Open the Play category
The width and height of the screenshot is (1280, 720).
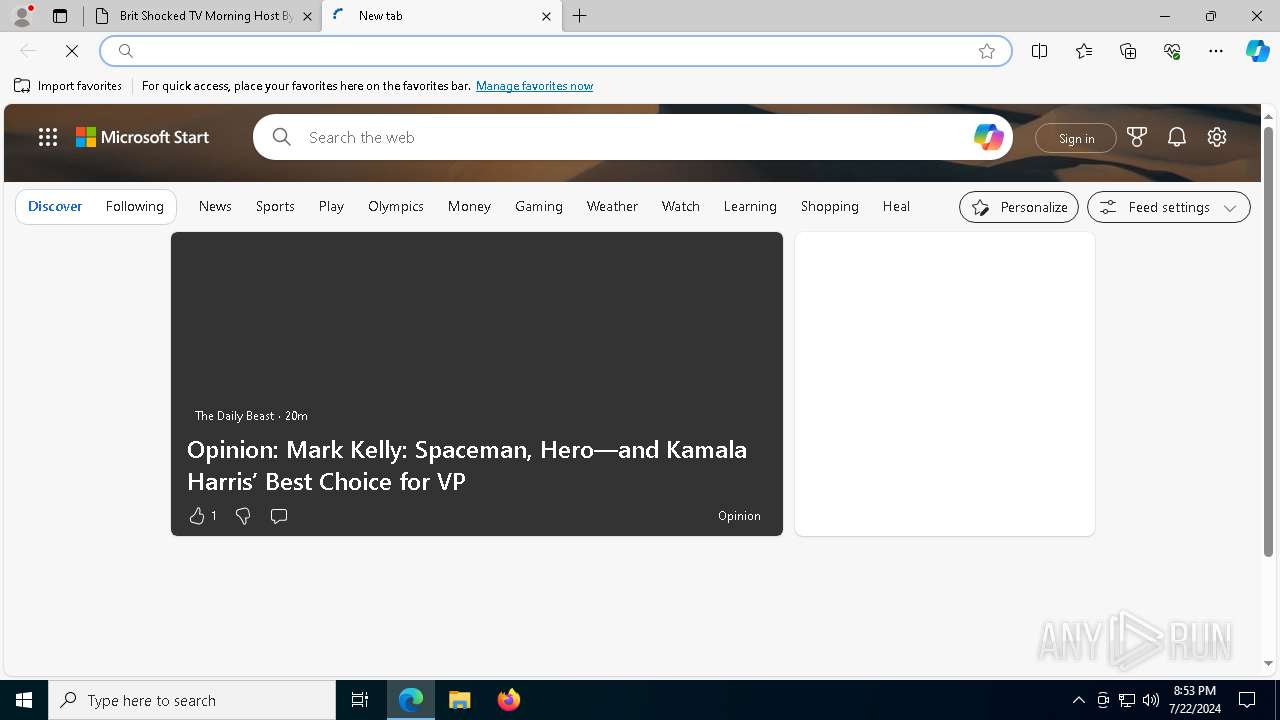pyautogui.click(x=331, y=206)
